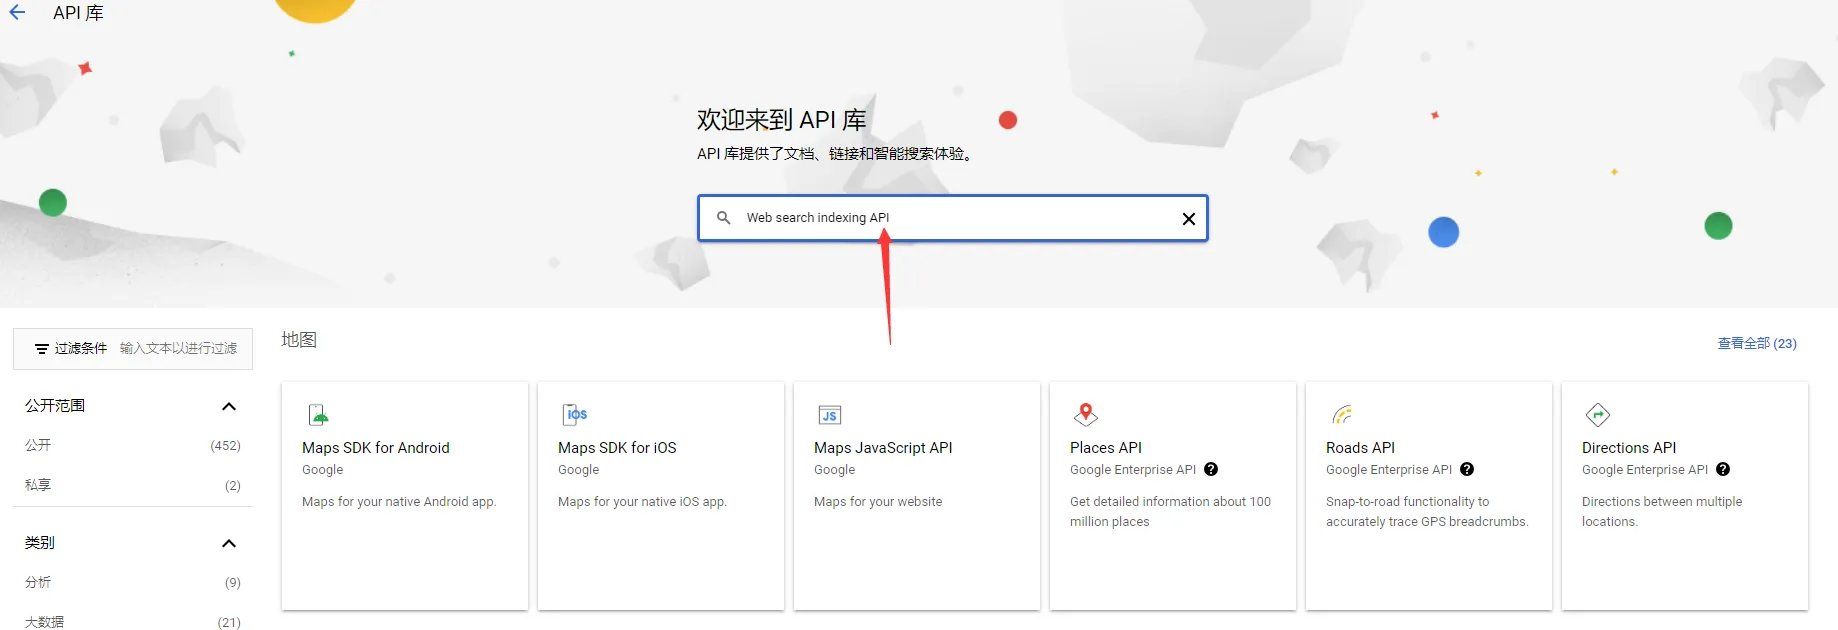Image resolution: width=1838 pixels, height=630 pixels.
Task: Open the Places API title
Action: coord(1106,448)
